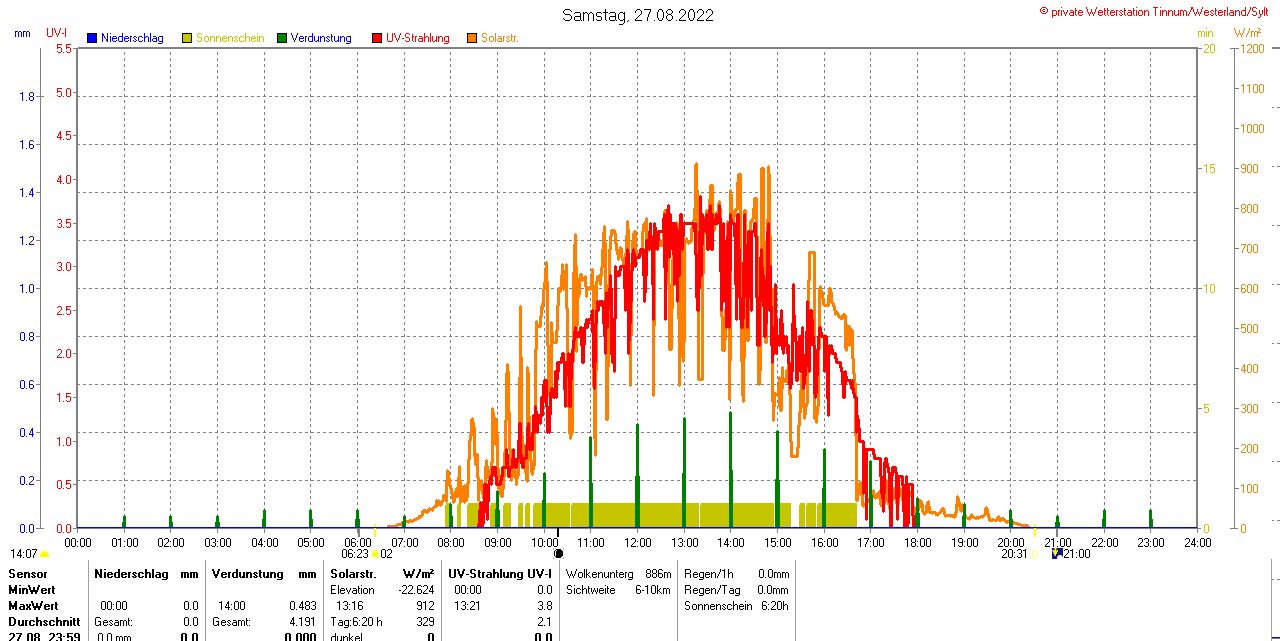Click the 12:00 label on the time axis
1280x641 pixels.
pos(638,542)
